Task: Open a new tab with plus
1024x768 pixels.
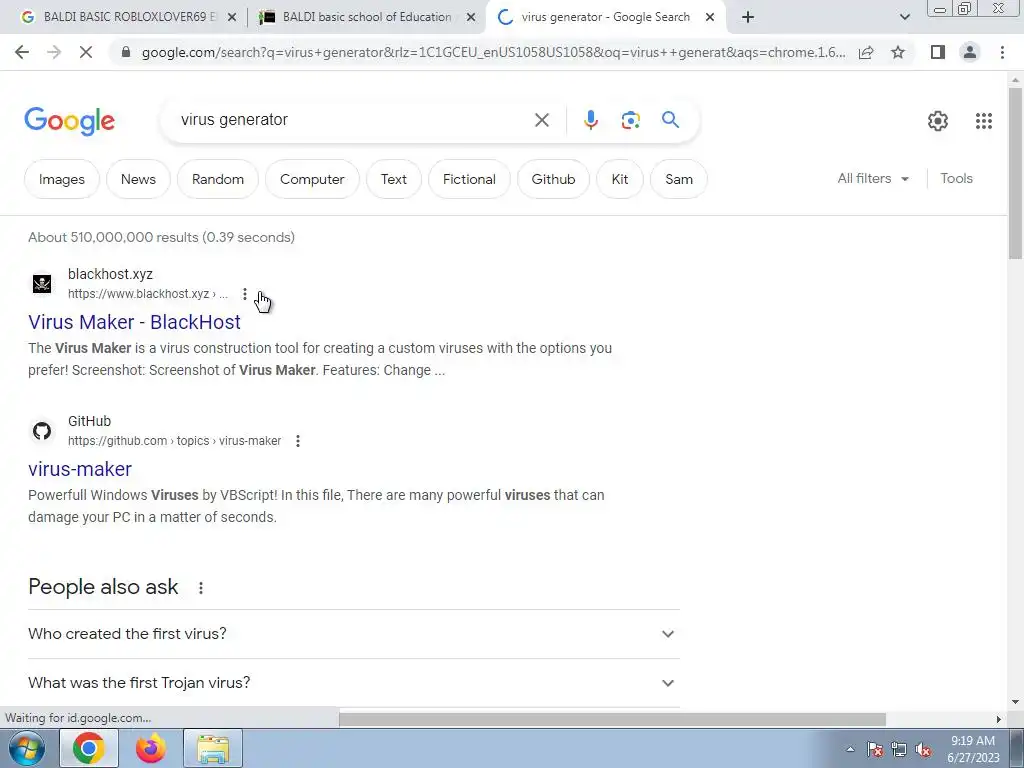Action: click(x=748, y=18)
